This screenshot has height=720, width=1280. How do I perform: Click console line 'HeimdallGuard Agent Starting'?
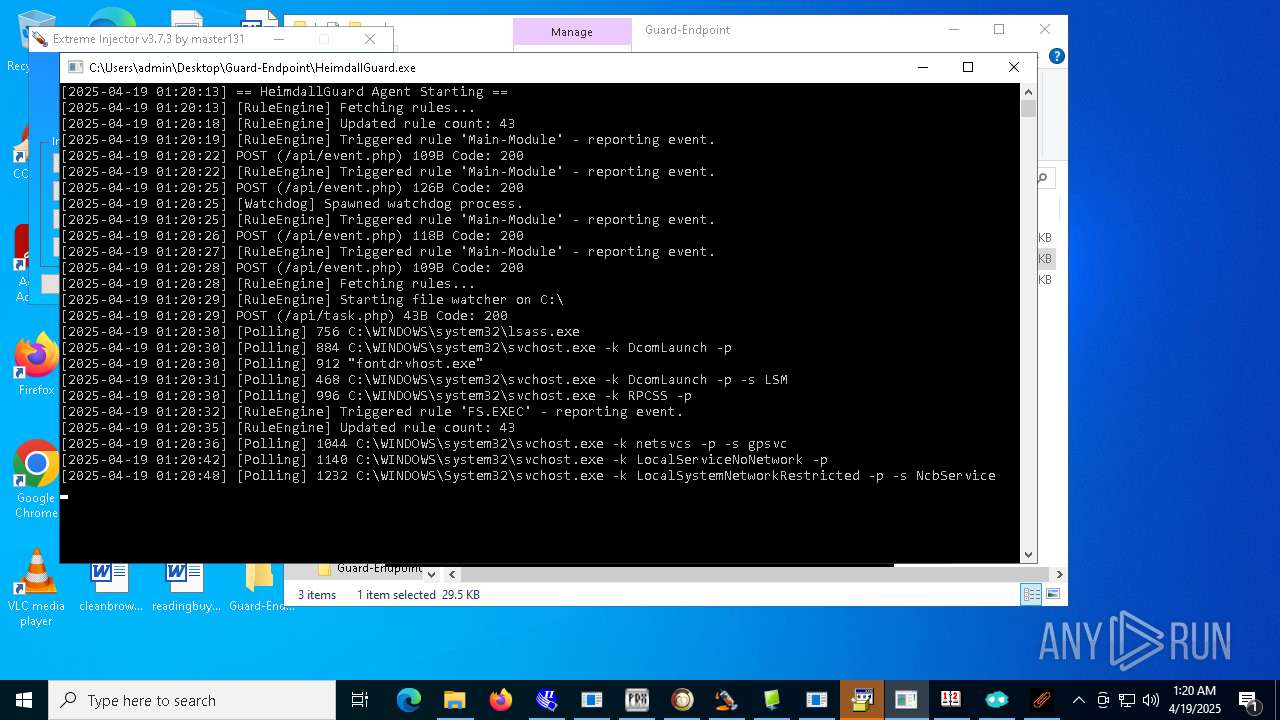(285, 92)
